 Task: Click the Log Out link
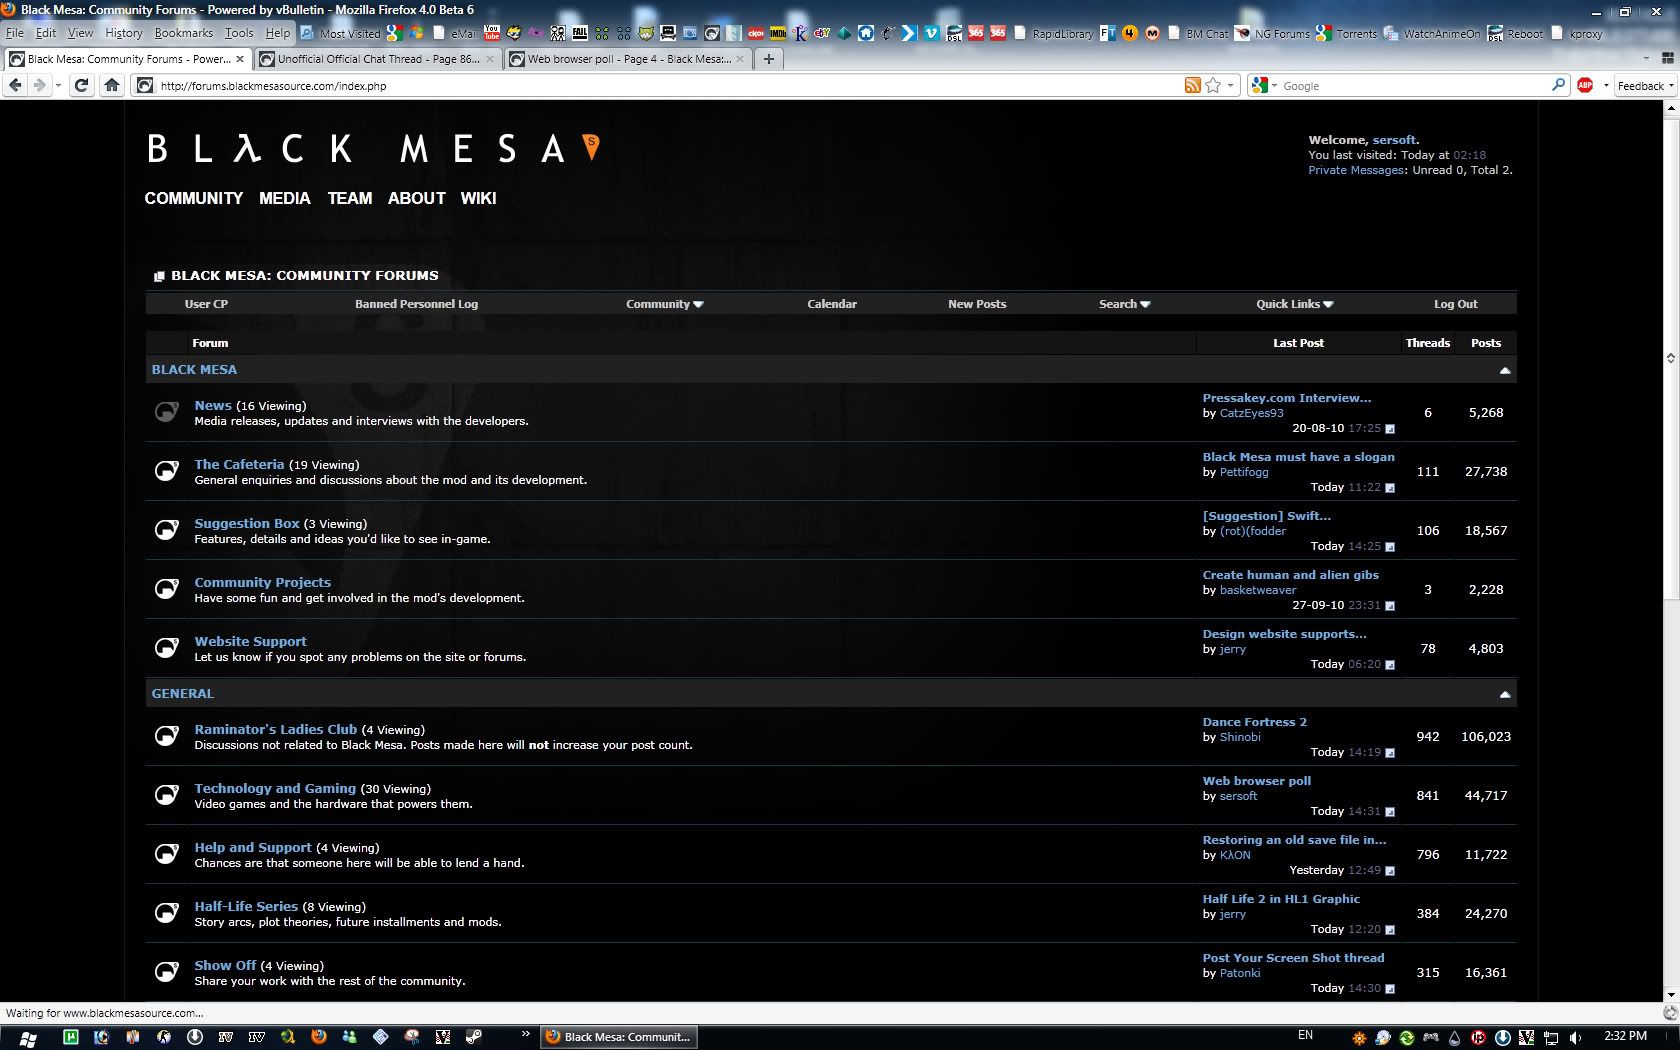pyautogui.click(x=1455, y=304)
